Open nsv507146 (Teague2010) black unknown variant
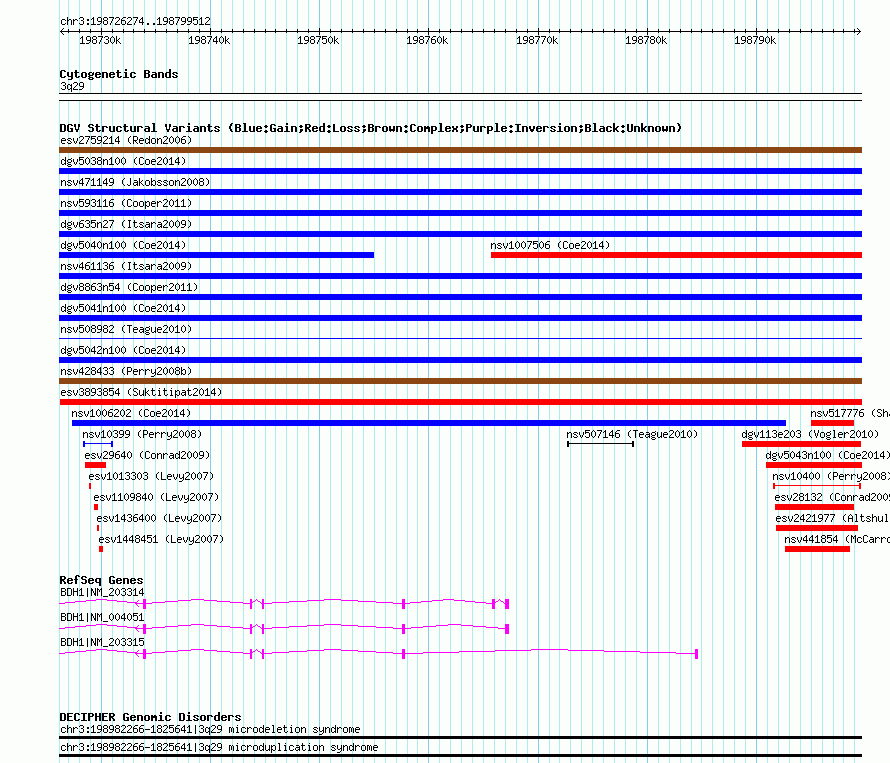Viewport: 890px width, 763px height. pos(601,444)
